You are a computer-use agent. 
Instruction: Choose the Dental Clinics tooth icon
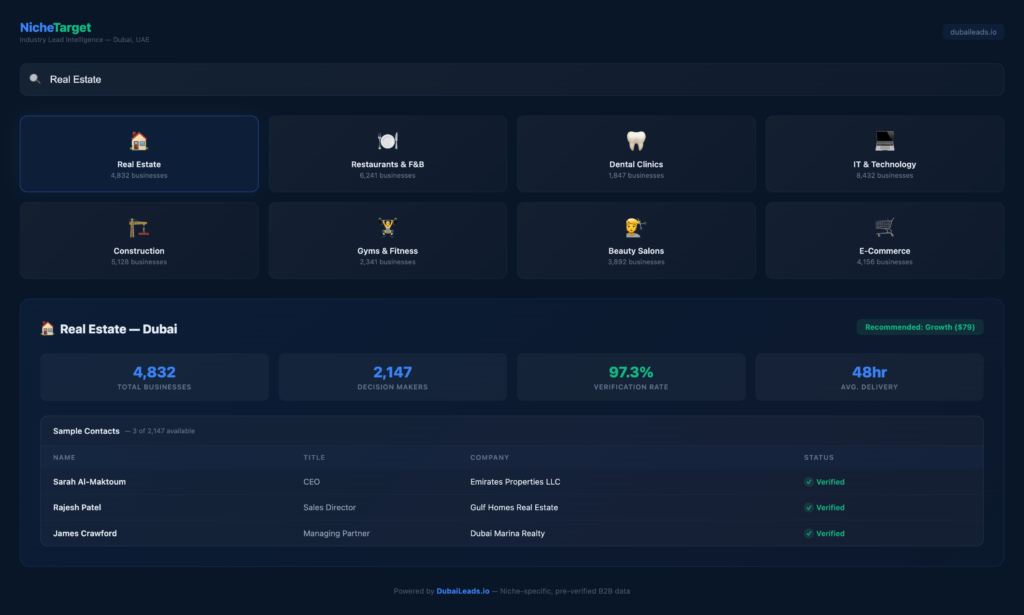click(636, 142)
